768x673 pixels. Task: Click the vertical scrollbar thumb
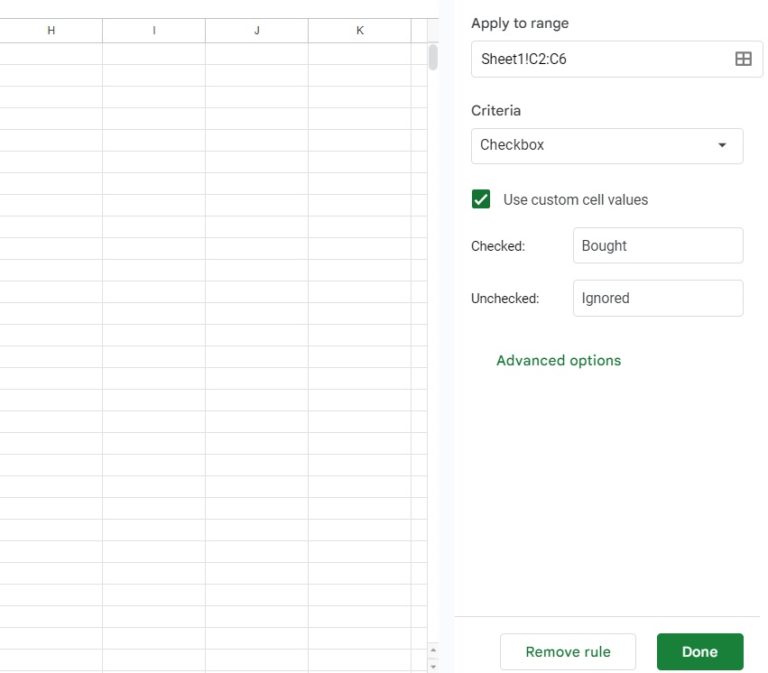coord(433,57)
